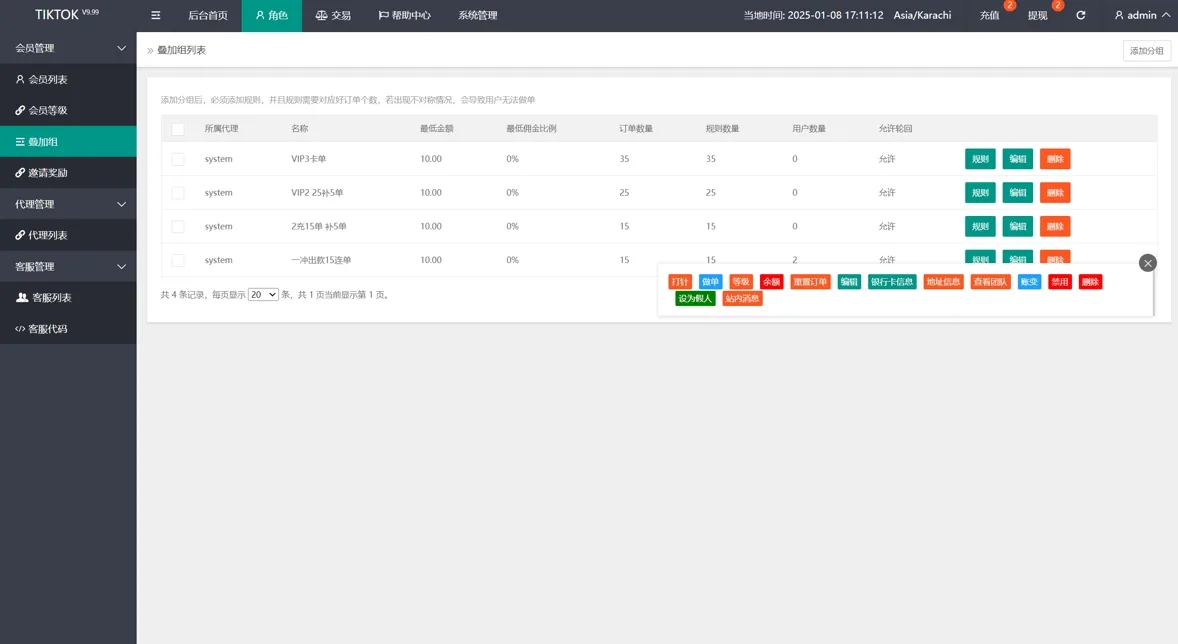1178x644 pixels.
Task: Click 规则 button for VIP3卡单 row
Action: (x=980, y=159)
